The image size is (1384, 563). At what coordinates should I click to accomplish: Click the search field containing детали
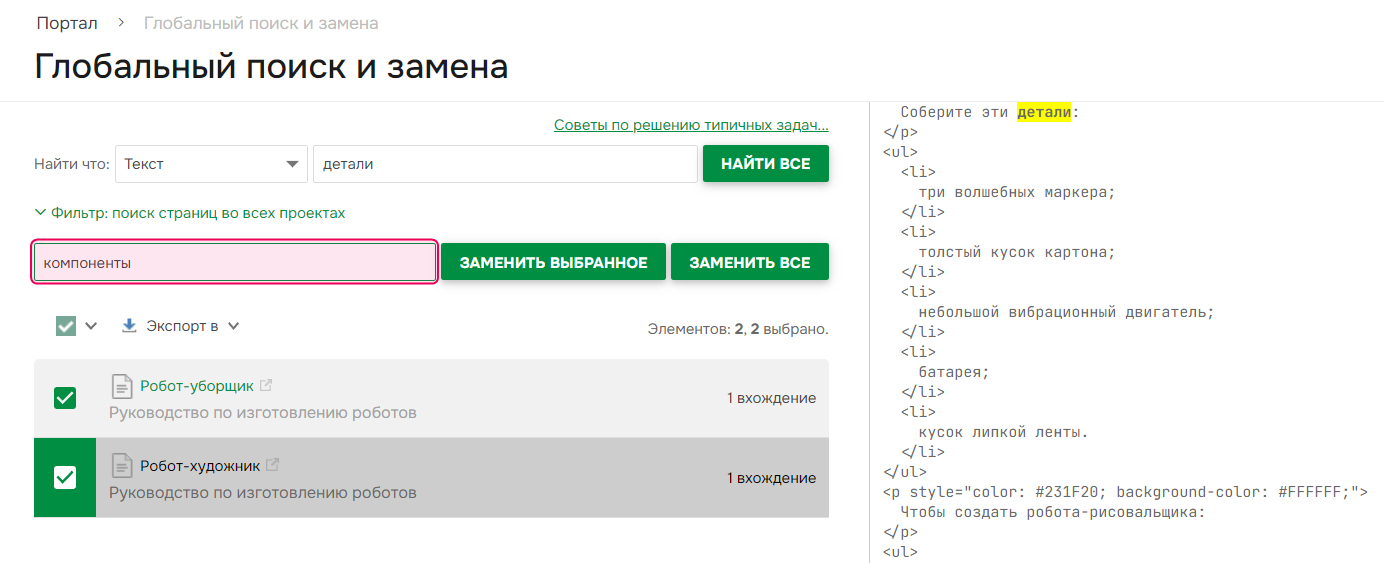[505, 164]
